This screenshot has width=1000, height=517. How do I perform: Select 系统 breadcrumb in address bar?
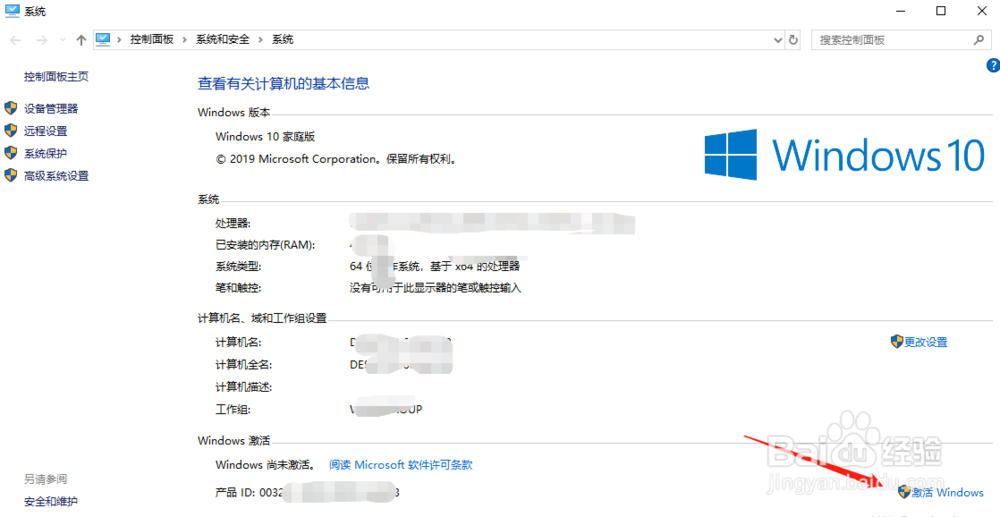pos(283,40)
